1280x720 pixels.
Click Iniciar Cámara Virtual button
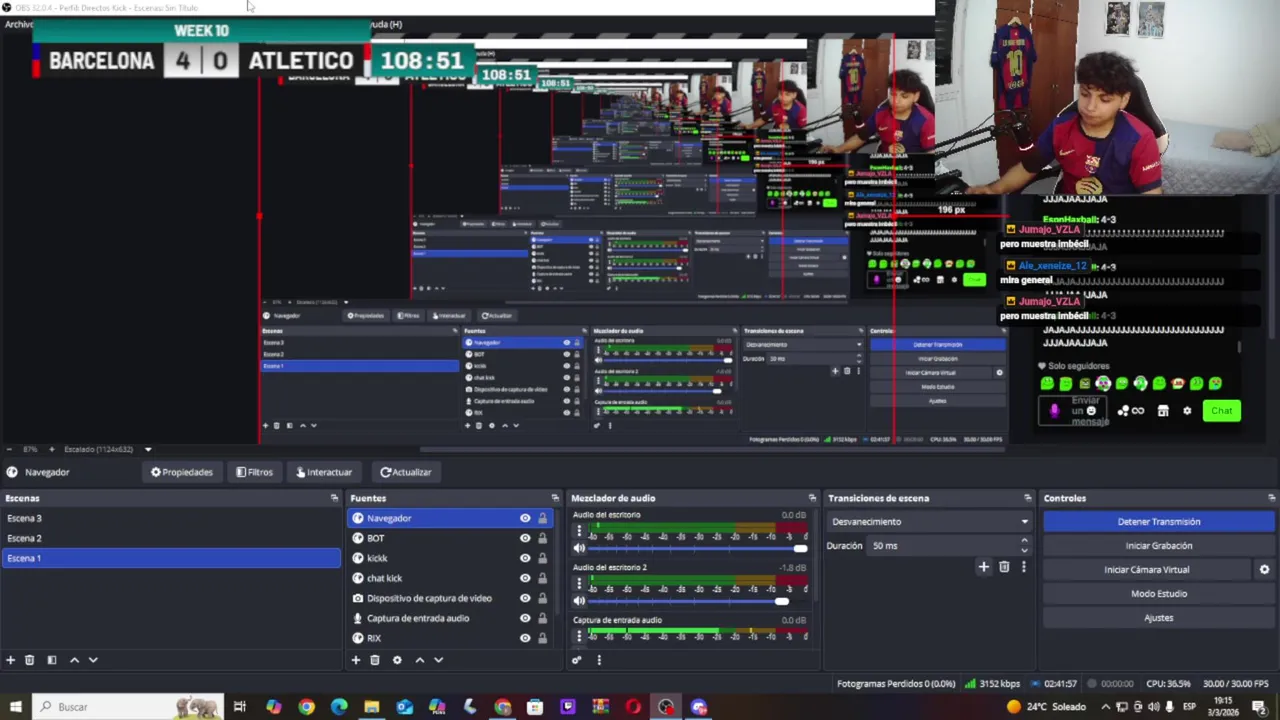(x=1147, y=570)
